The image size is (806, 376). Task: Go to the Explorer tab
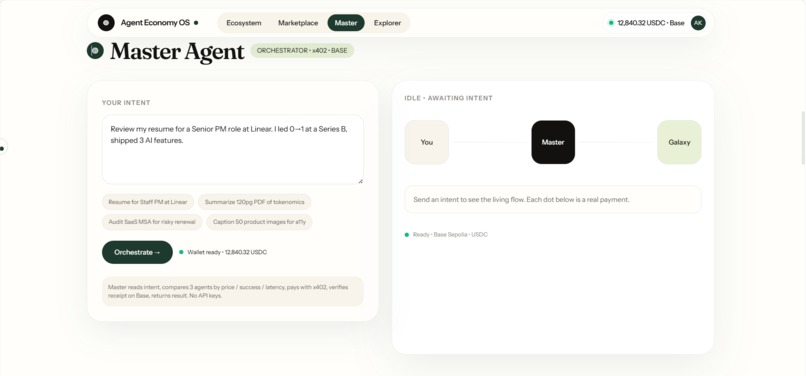click(387, 23)
